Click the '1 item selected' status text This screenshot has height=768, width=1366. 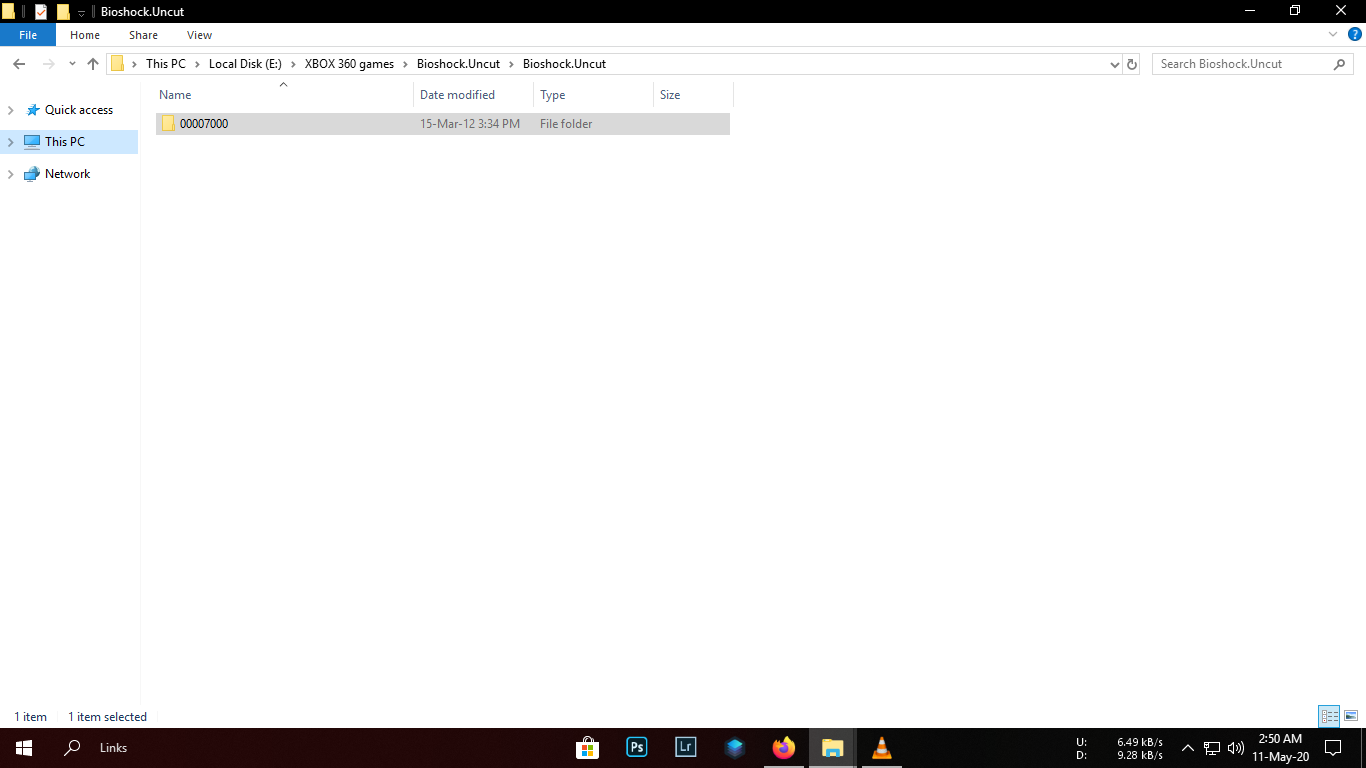pyautogui.click(x=108, y=717)
